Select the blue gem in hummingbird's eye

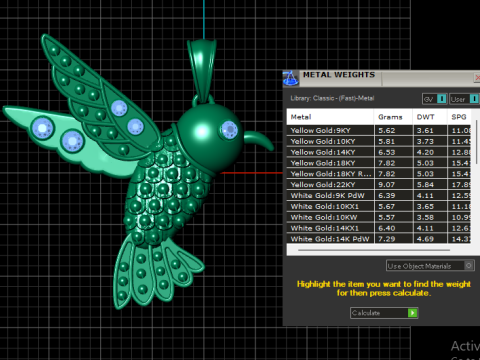pos(229,130)
